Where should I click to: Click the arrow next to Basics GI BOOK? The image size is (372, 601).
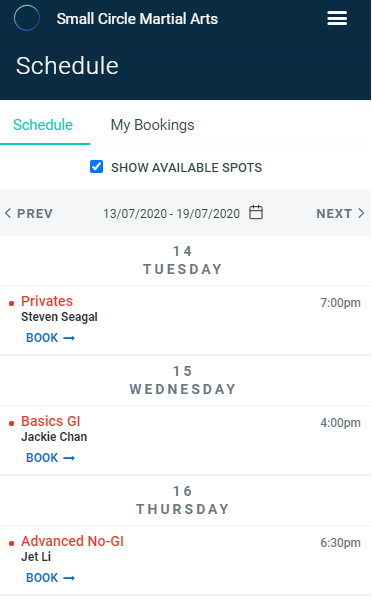(x=69, y=458)
